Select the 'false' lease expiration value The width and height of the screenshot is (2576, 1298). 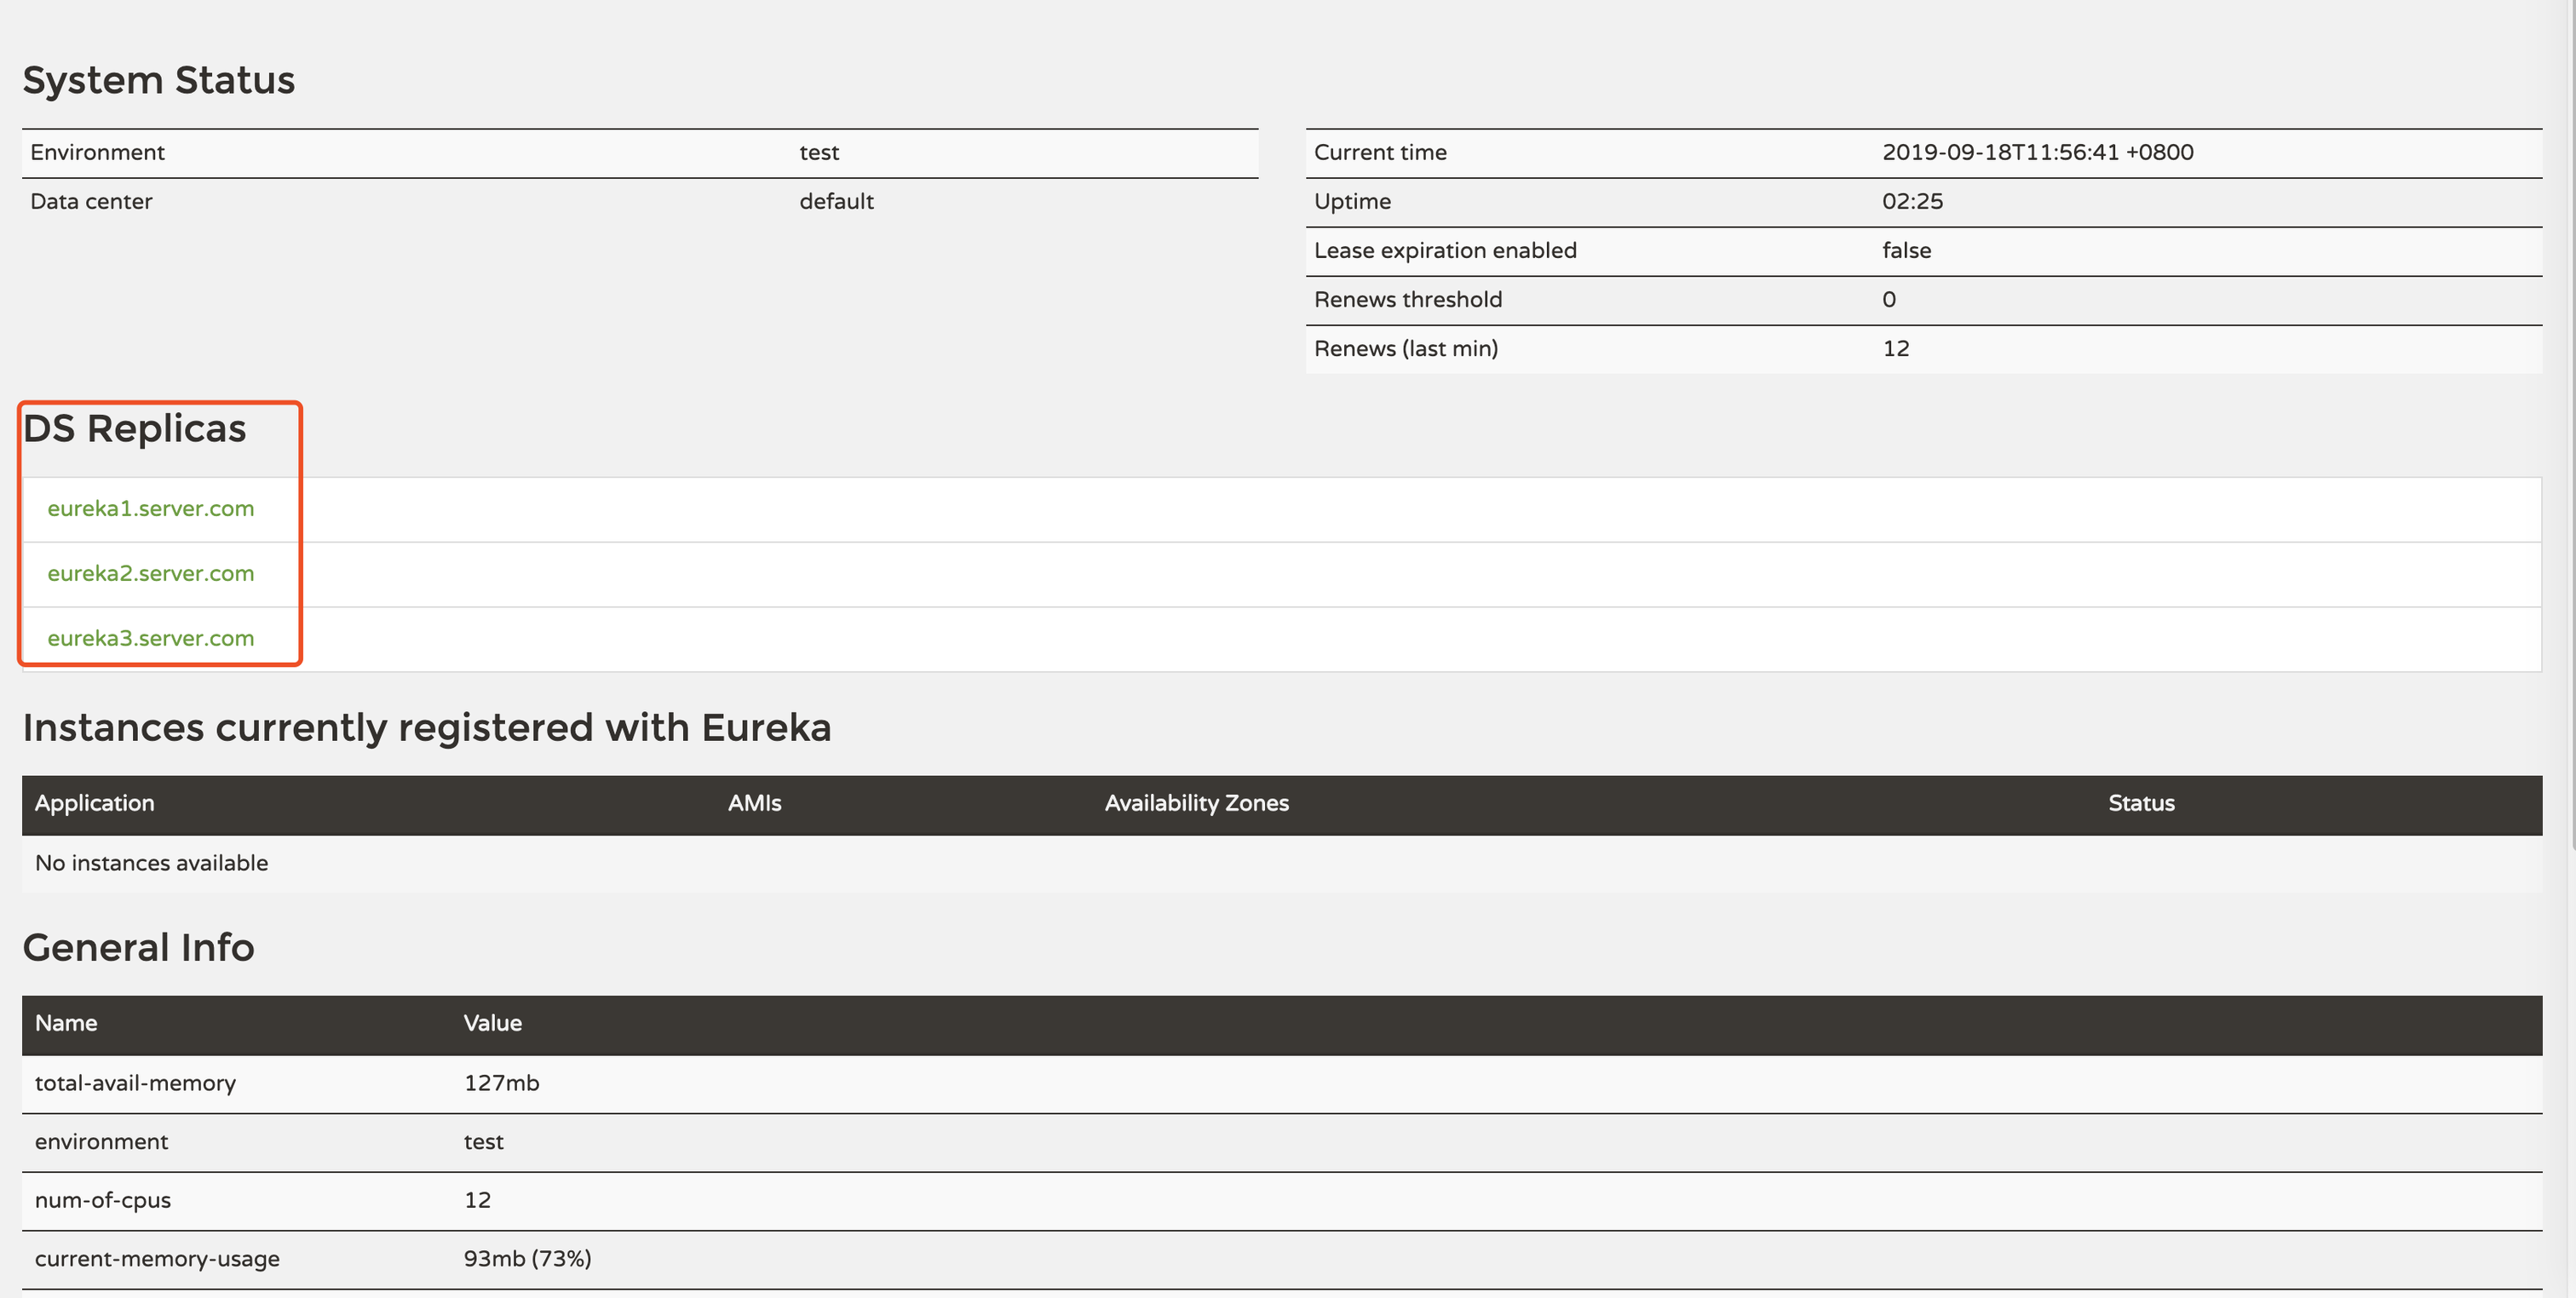click(1907, 250)
